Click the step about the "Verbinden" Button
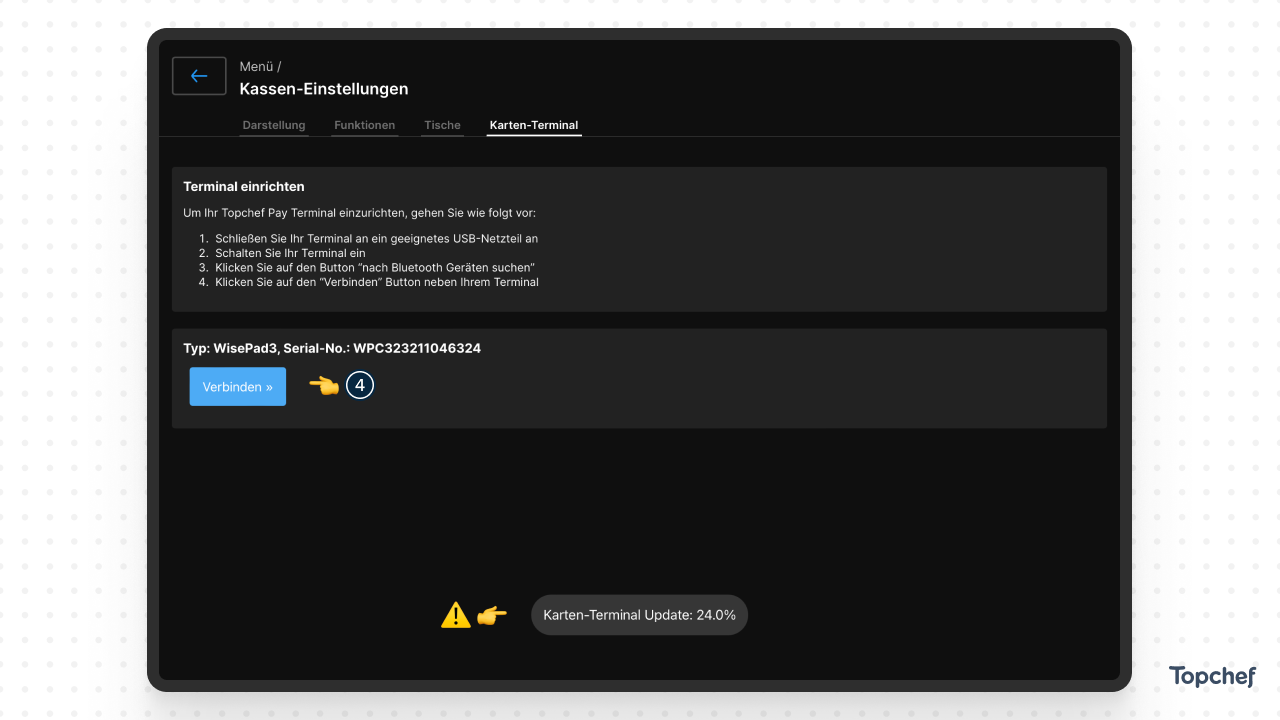The width and height of the screenshot is (1280, 720). coord(377,282)
